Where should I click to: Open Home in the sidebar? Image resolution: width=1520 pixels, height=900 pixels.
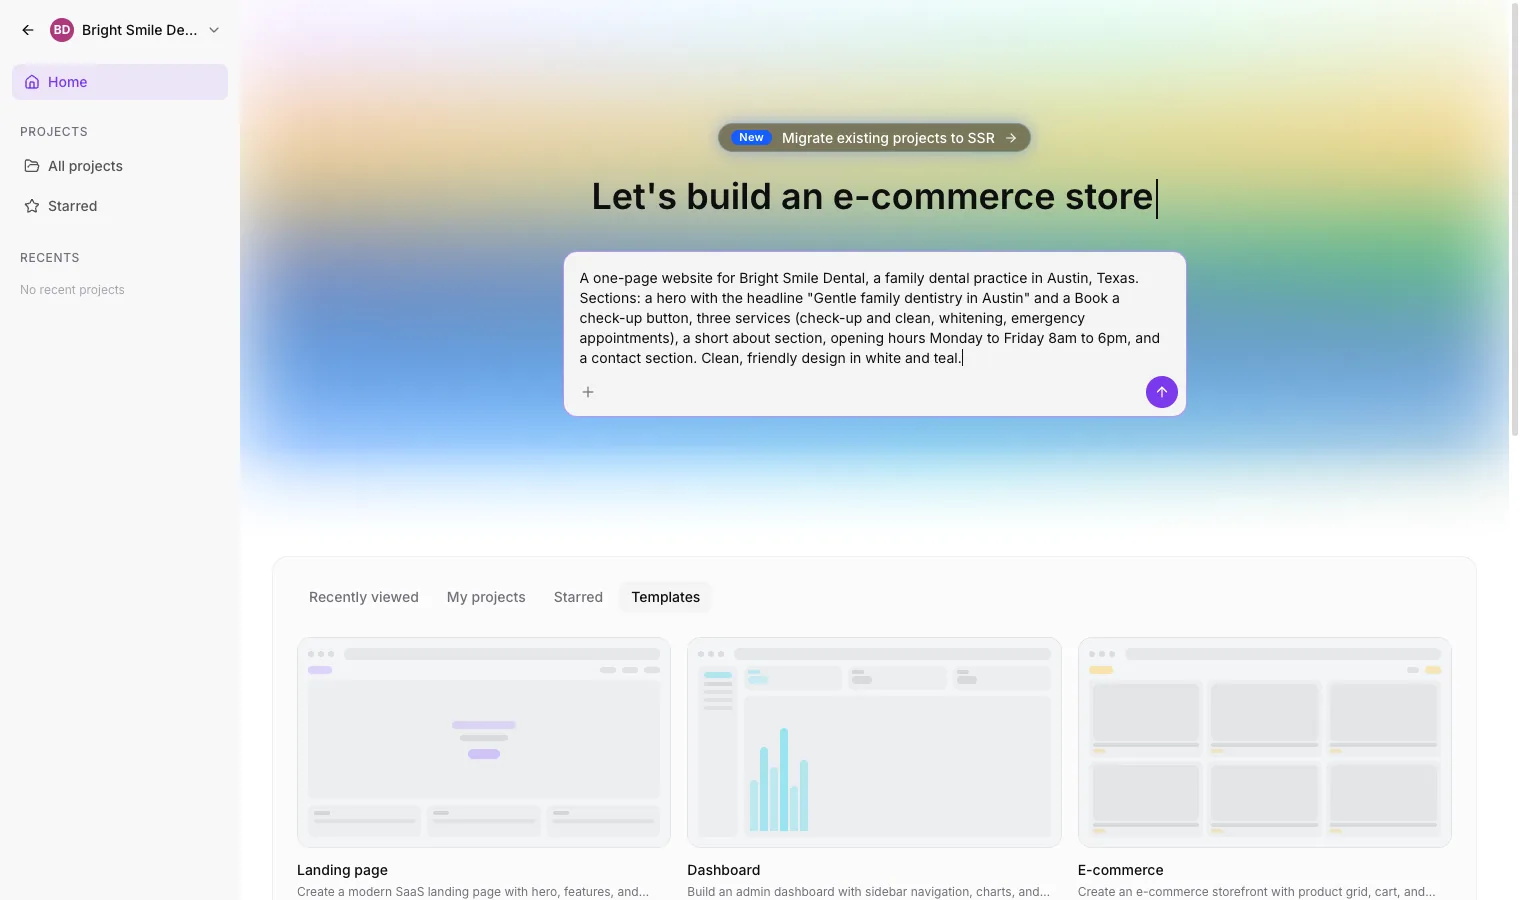(x=120, y=82)
